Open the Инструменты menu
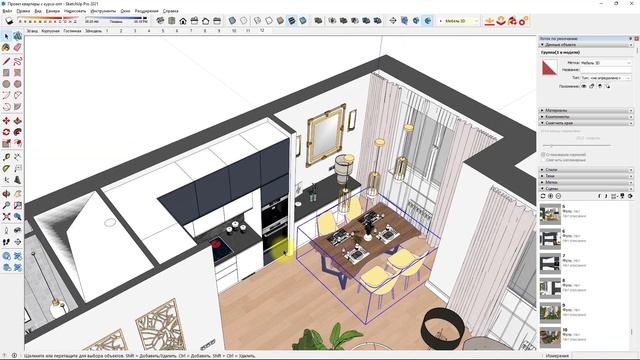 coord(103,11)
